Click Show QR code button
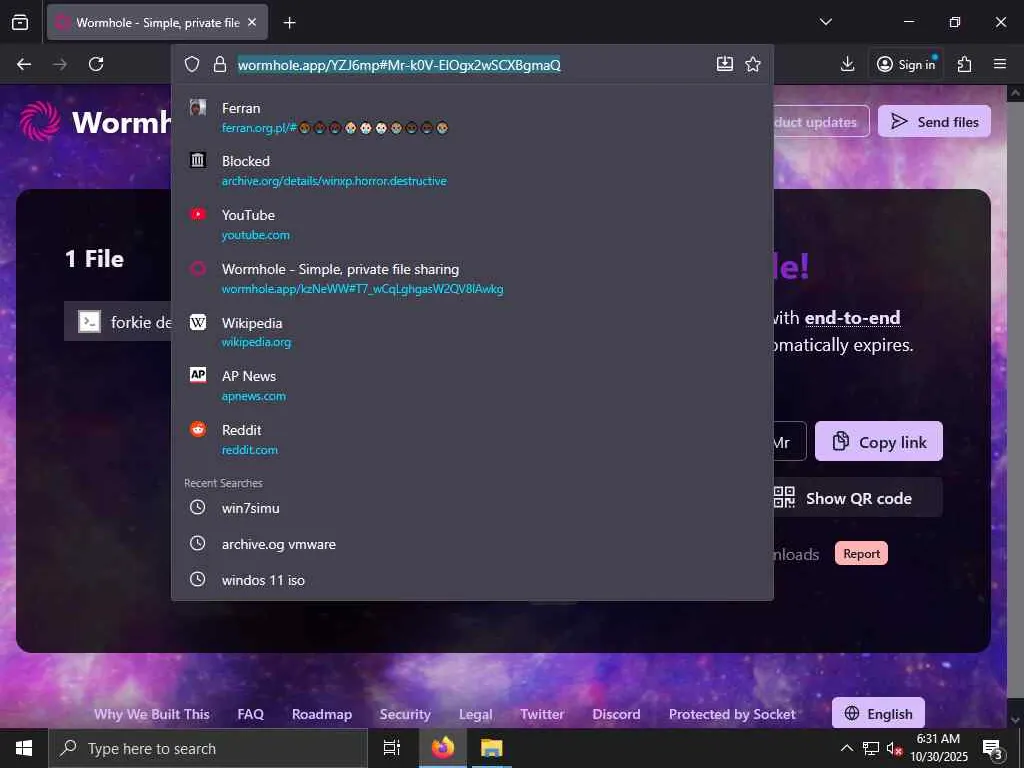This screenshot has width=1024, height=768. point(857,498)
